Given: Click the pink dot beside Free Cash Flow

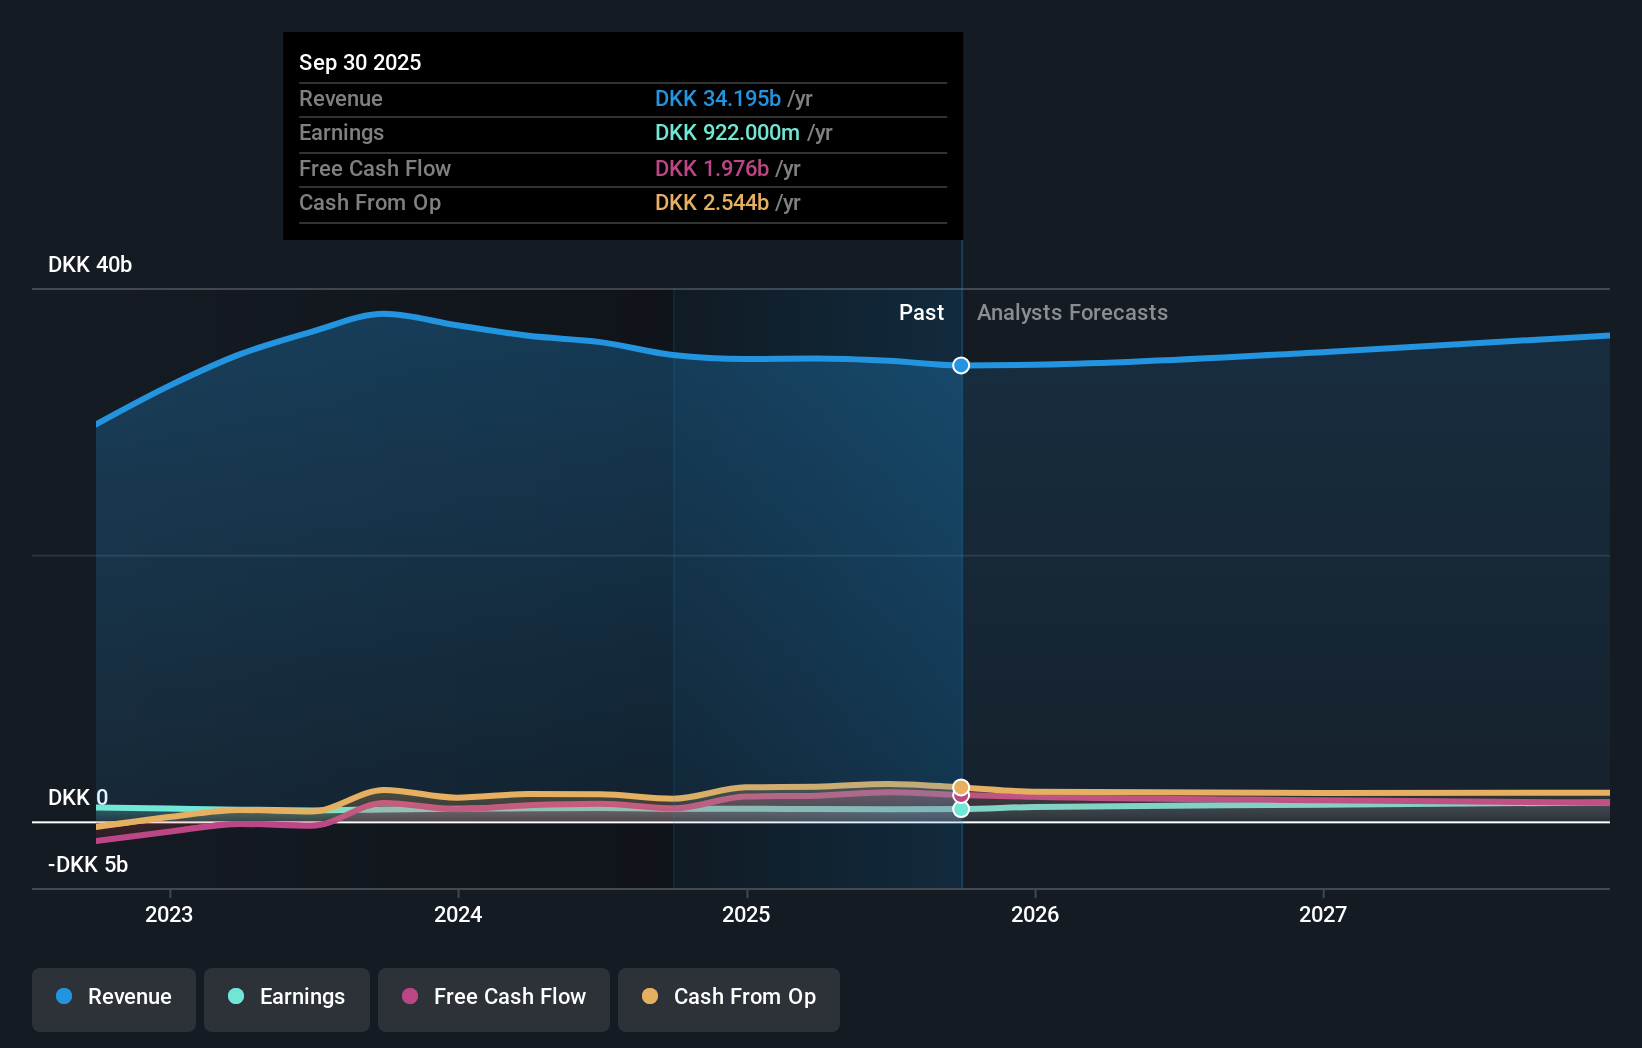Looking at the screenshot, I should (x=410, y=997).
